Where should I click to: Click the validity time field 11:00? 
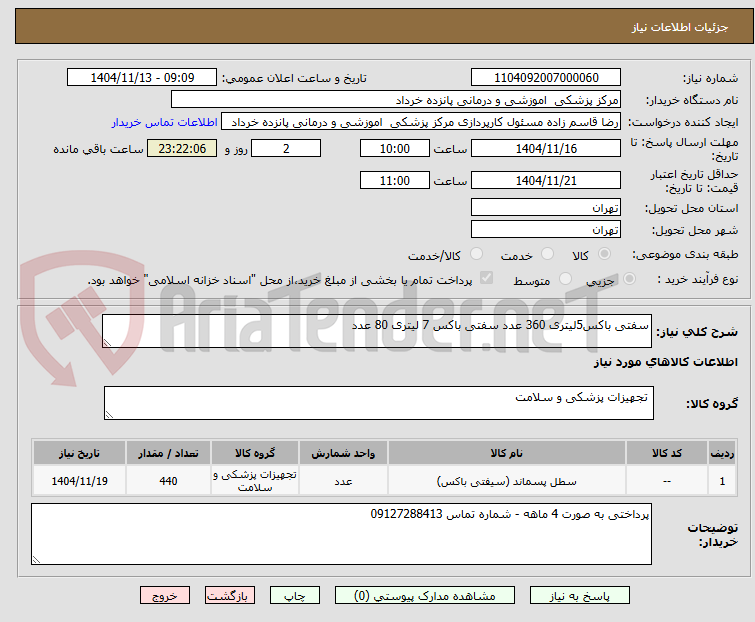click(395, 181)
